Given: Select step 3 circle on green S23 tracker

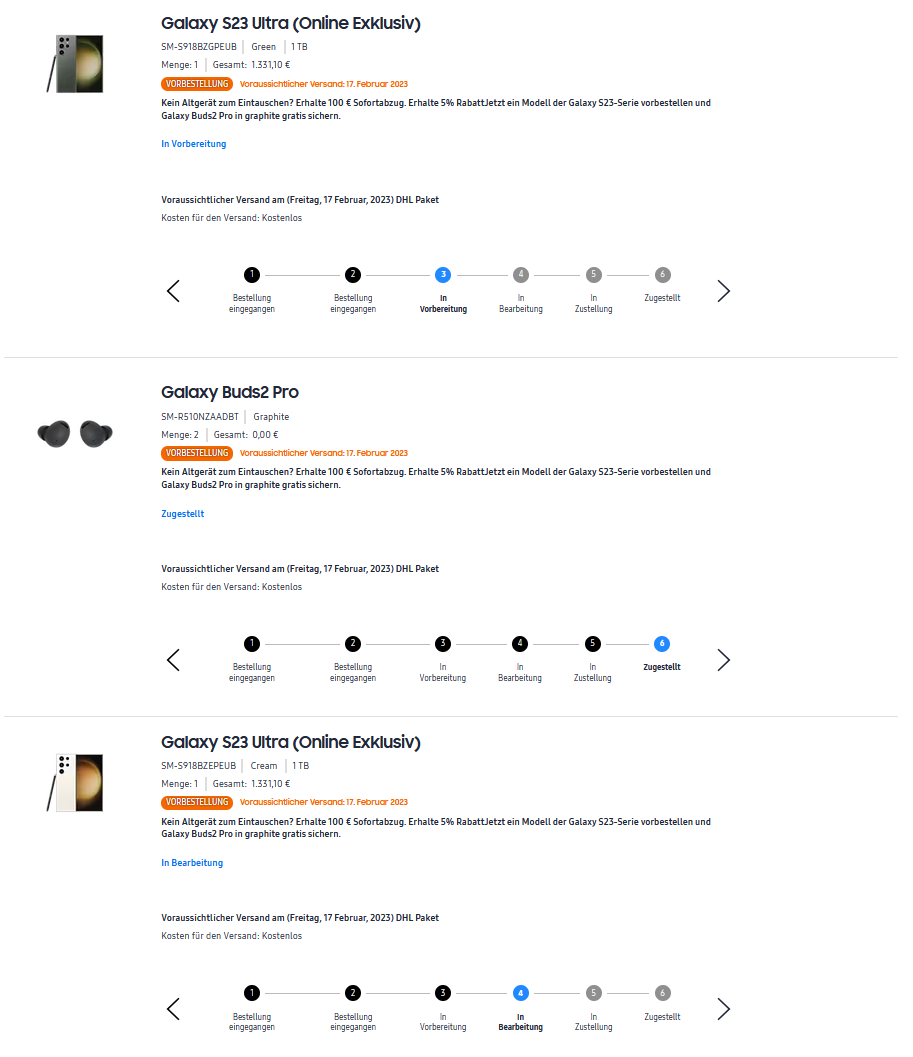Looking at the screenshot, I should click(x=443, y=274).
